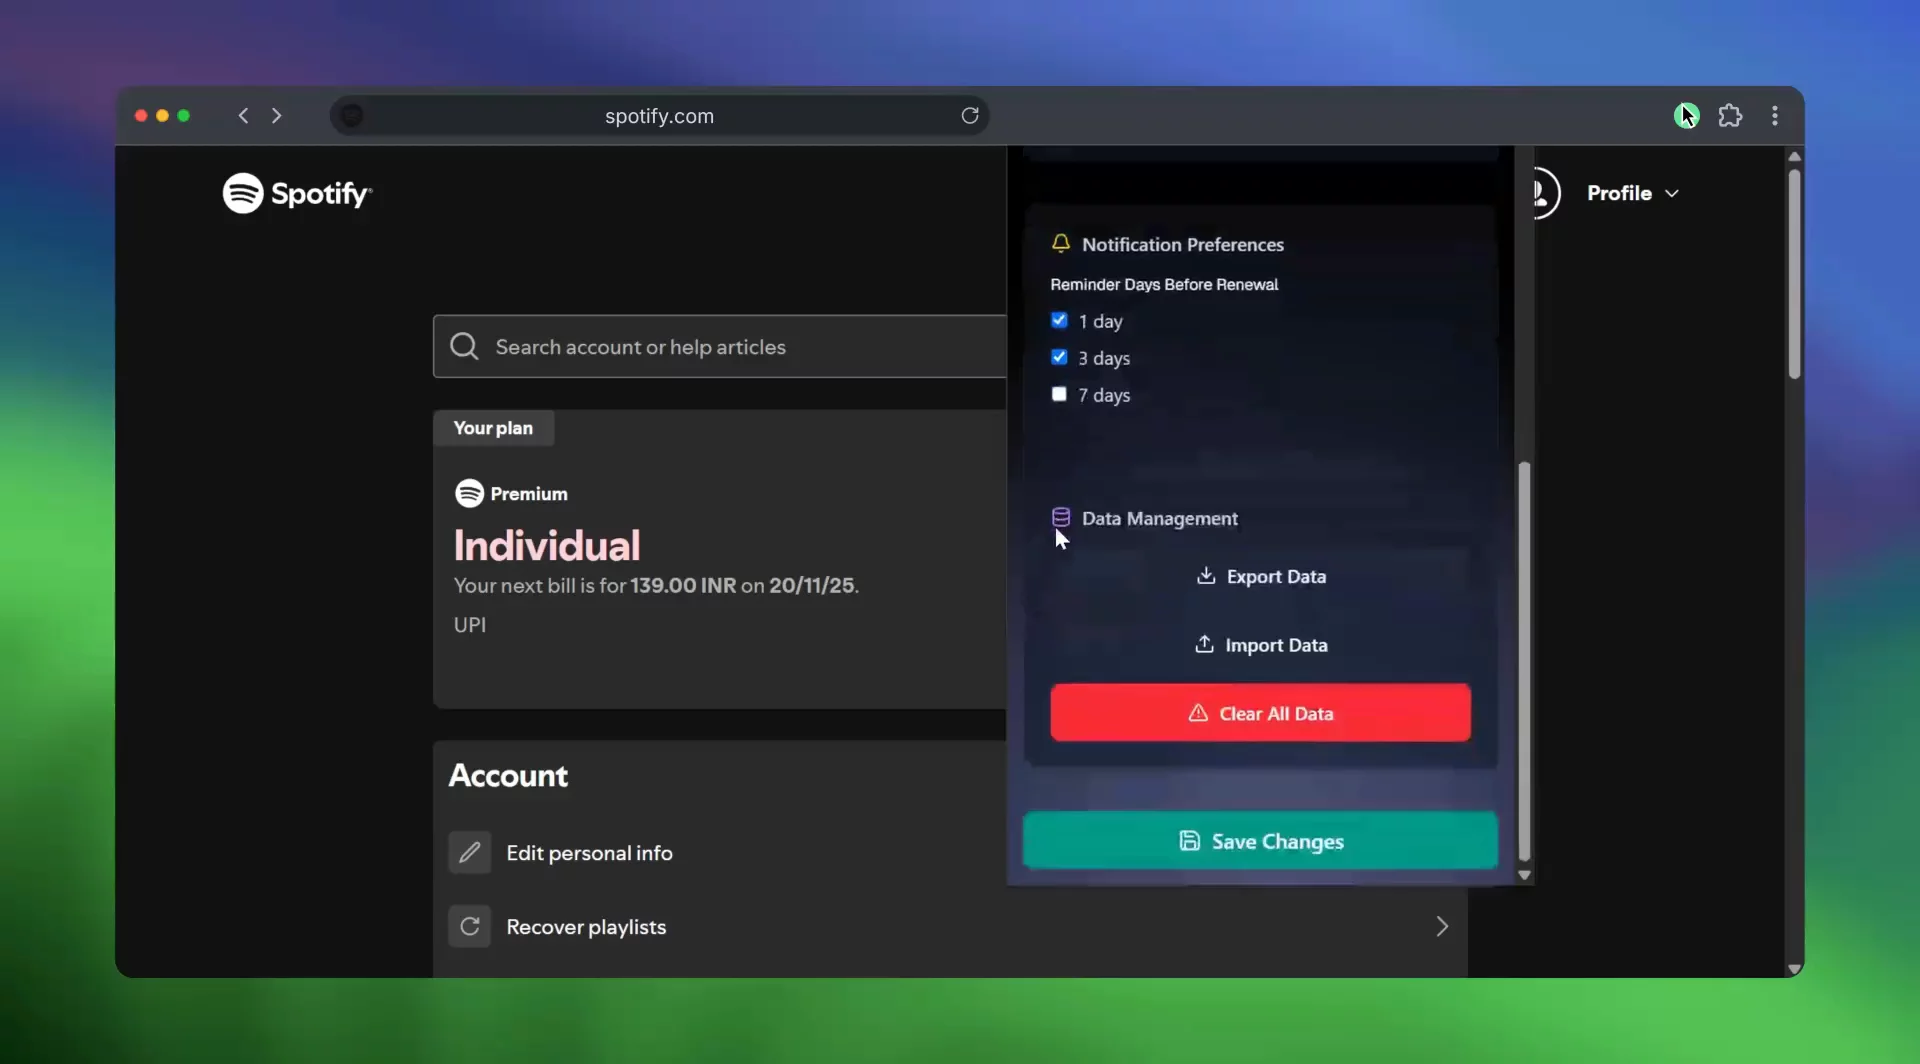Disable the 1 day reminder checkbox
The width and height of the screenshot is (1920, 1064).
1060,320
